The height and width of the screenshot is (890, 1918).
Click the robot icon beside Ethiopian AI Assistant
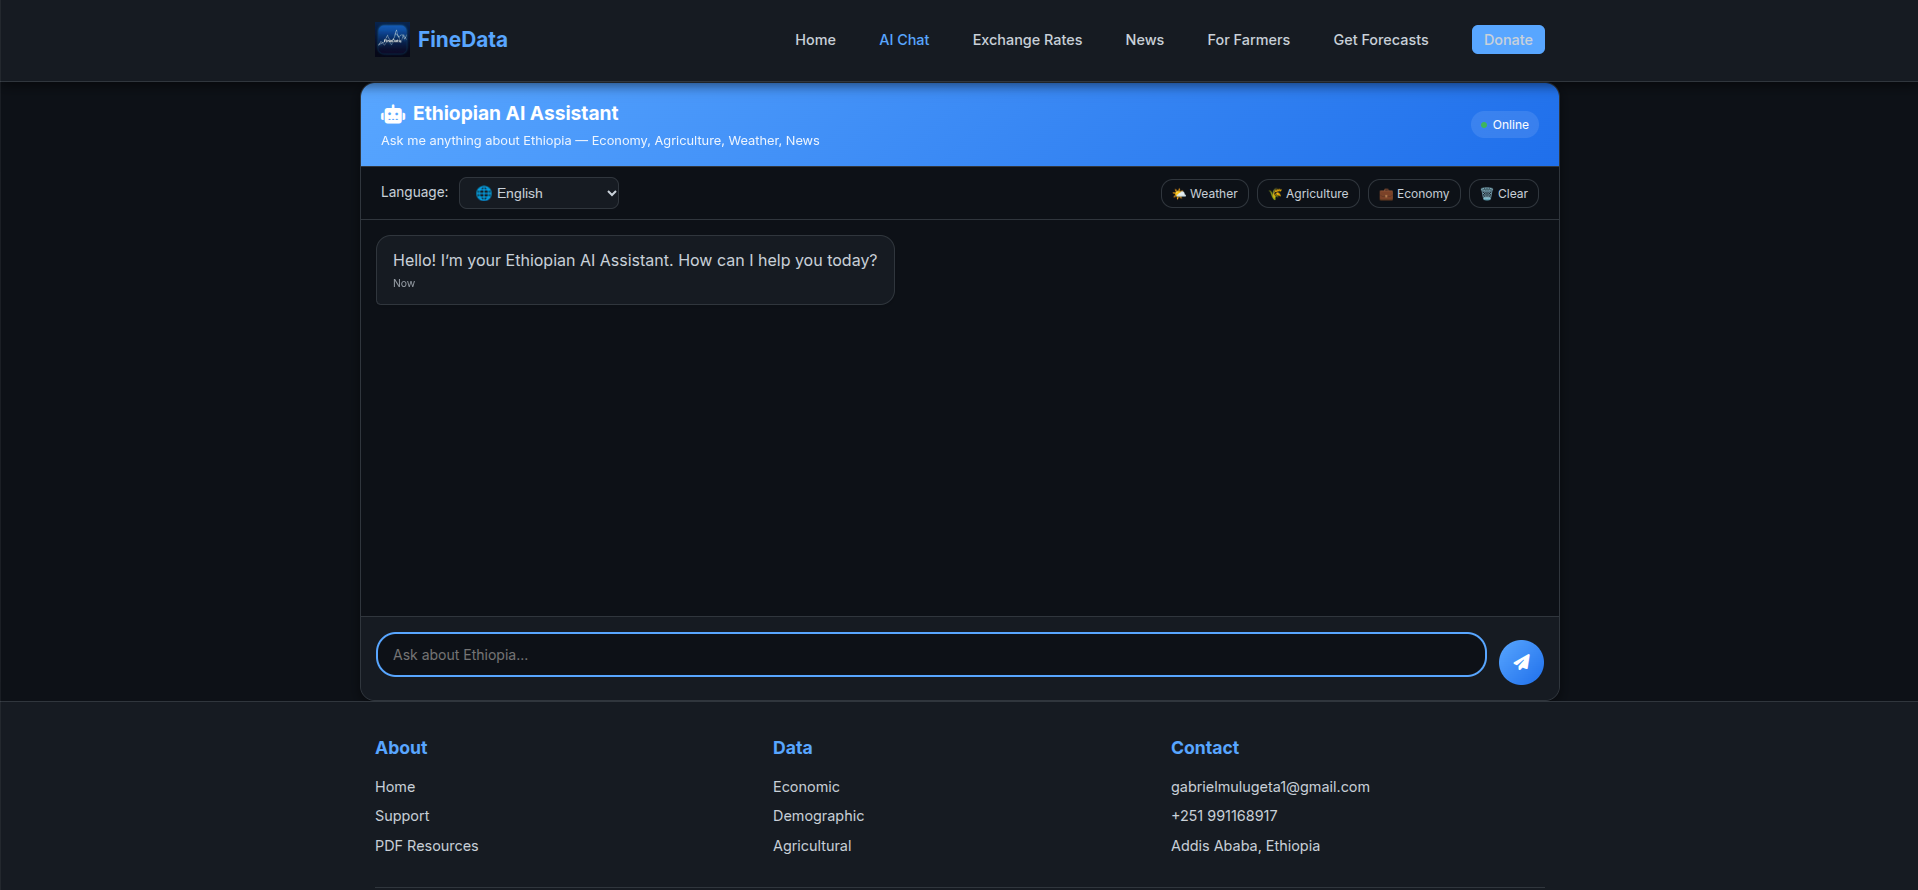[x=393, y=115]
